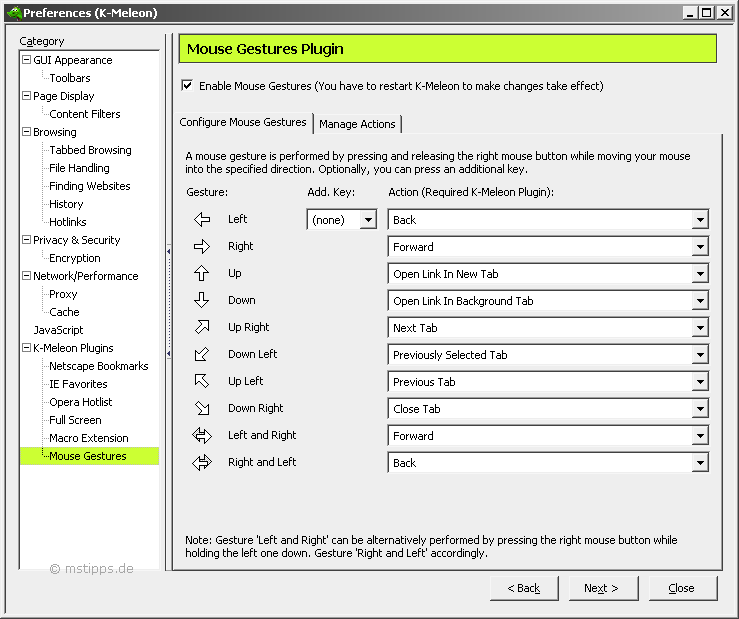Open the Encryption category
This screenshot has height=619, width=739.
[x=75, y=258]
